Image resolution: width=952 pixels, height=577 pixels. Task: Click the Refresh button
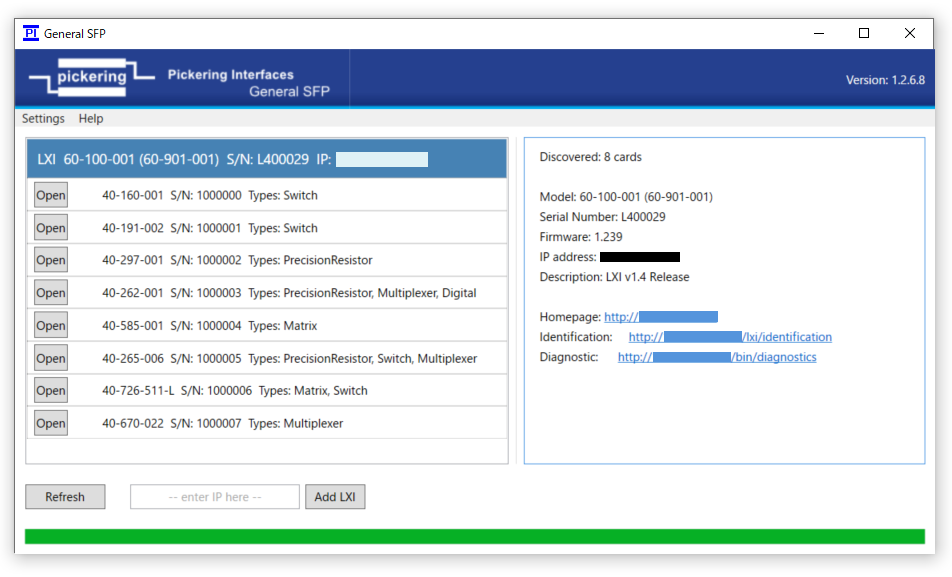pyautogui.click(x=65, y=497)
